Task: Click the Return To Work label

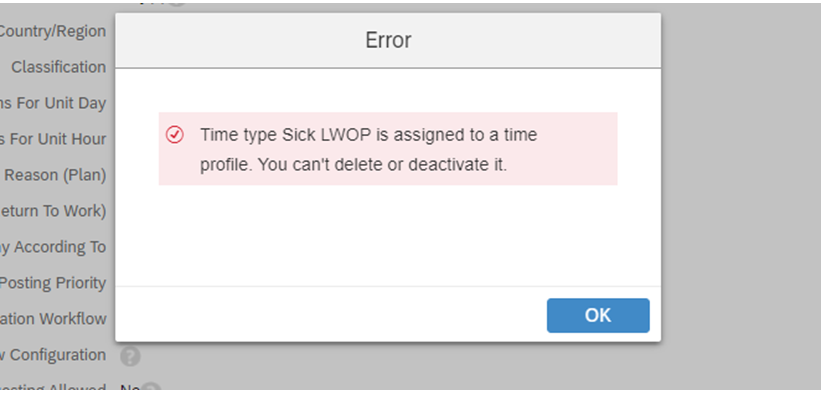Action: coord(53,211)
